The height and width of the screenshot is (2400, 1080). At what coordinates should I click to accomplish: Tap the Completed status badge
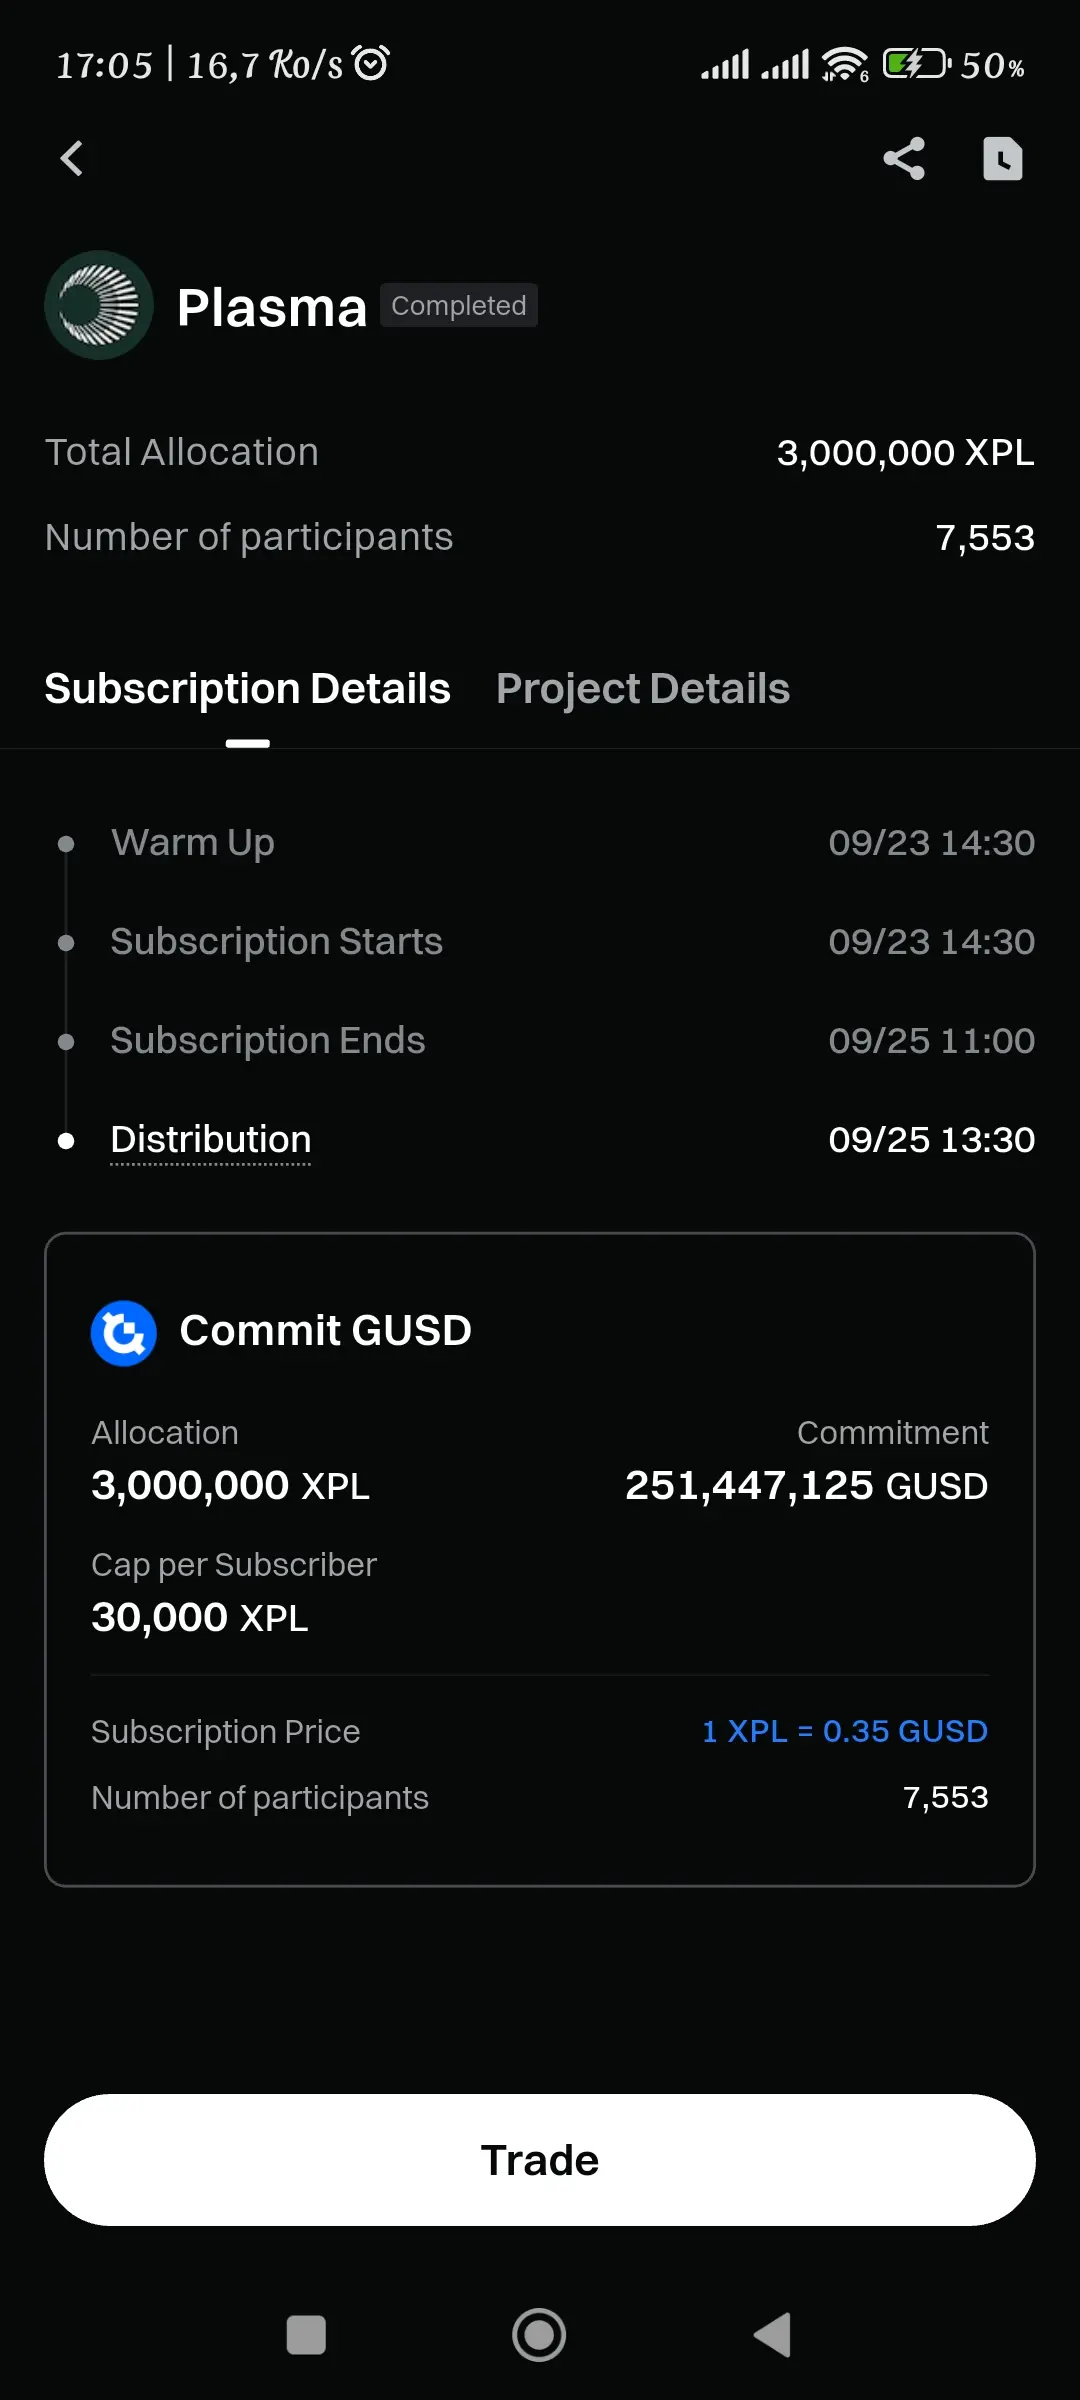pyautogui.click(x=459, y=305)
